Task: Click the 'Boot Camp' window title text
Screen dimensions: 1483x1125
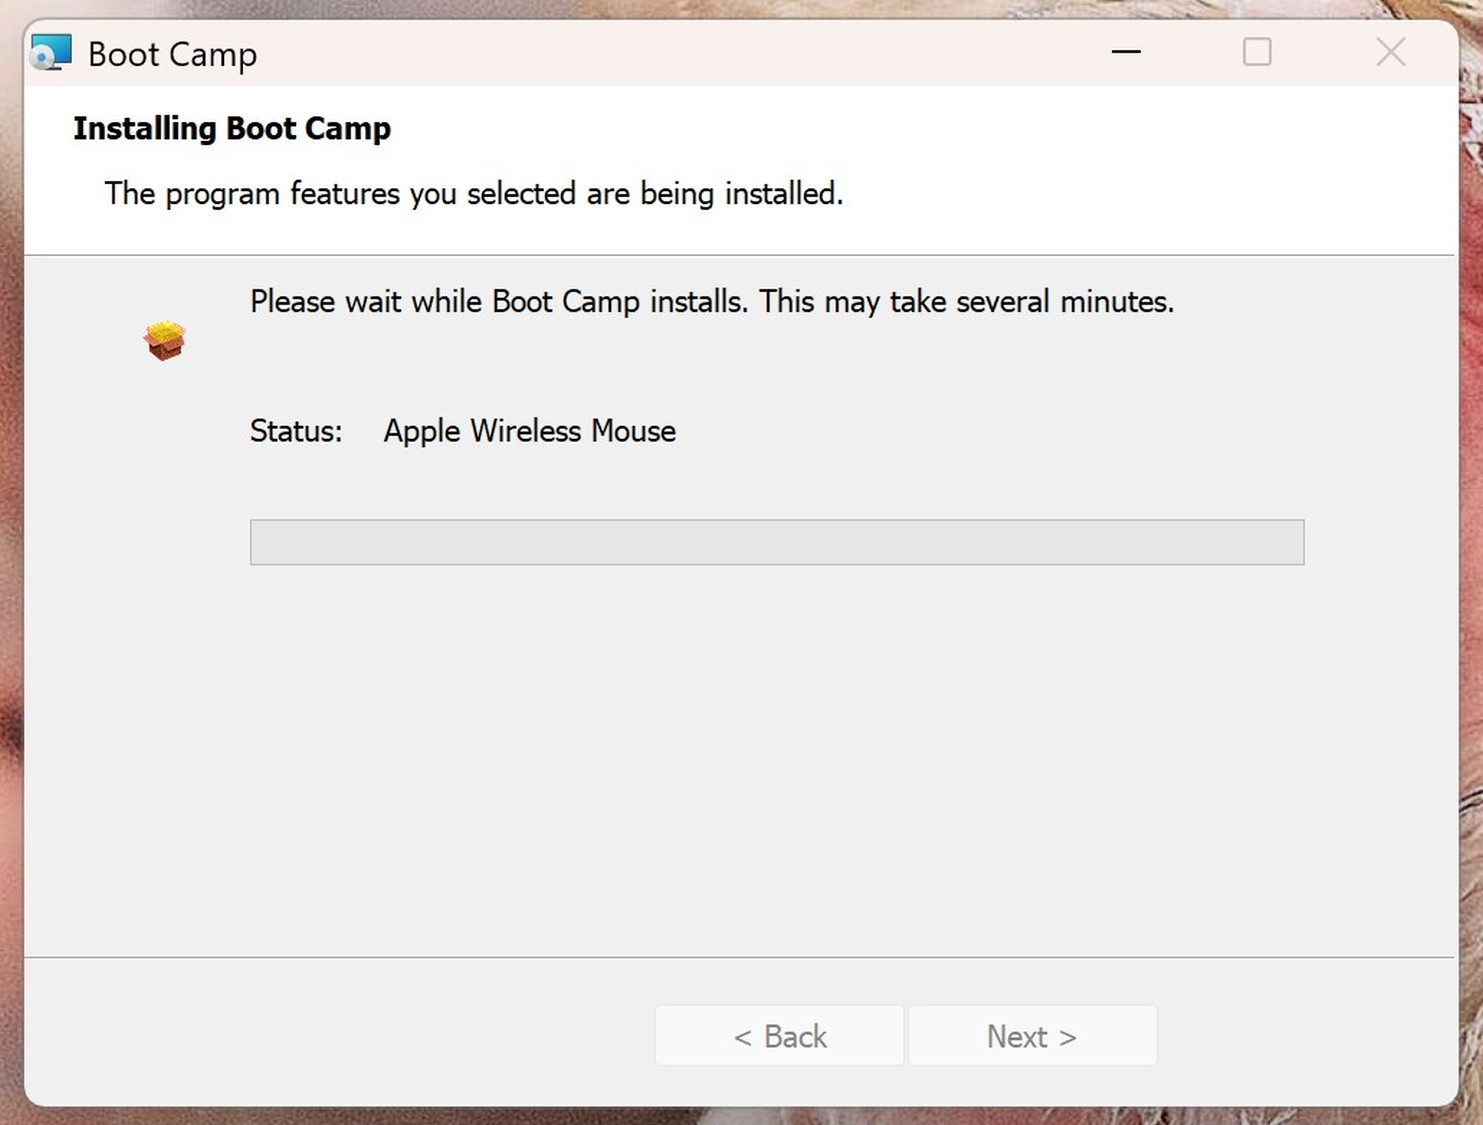Action: coord(173,54)
